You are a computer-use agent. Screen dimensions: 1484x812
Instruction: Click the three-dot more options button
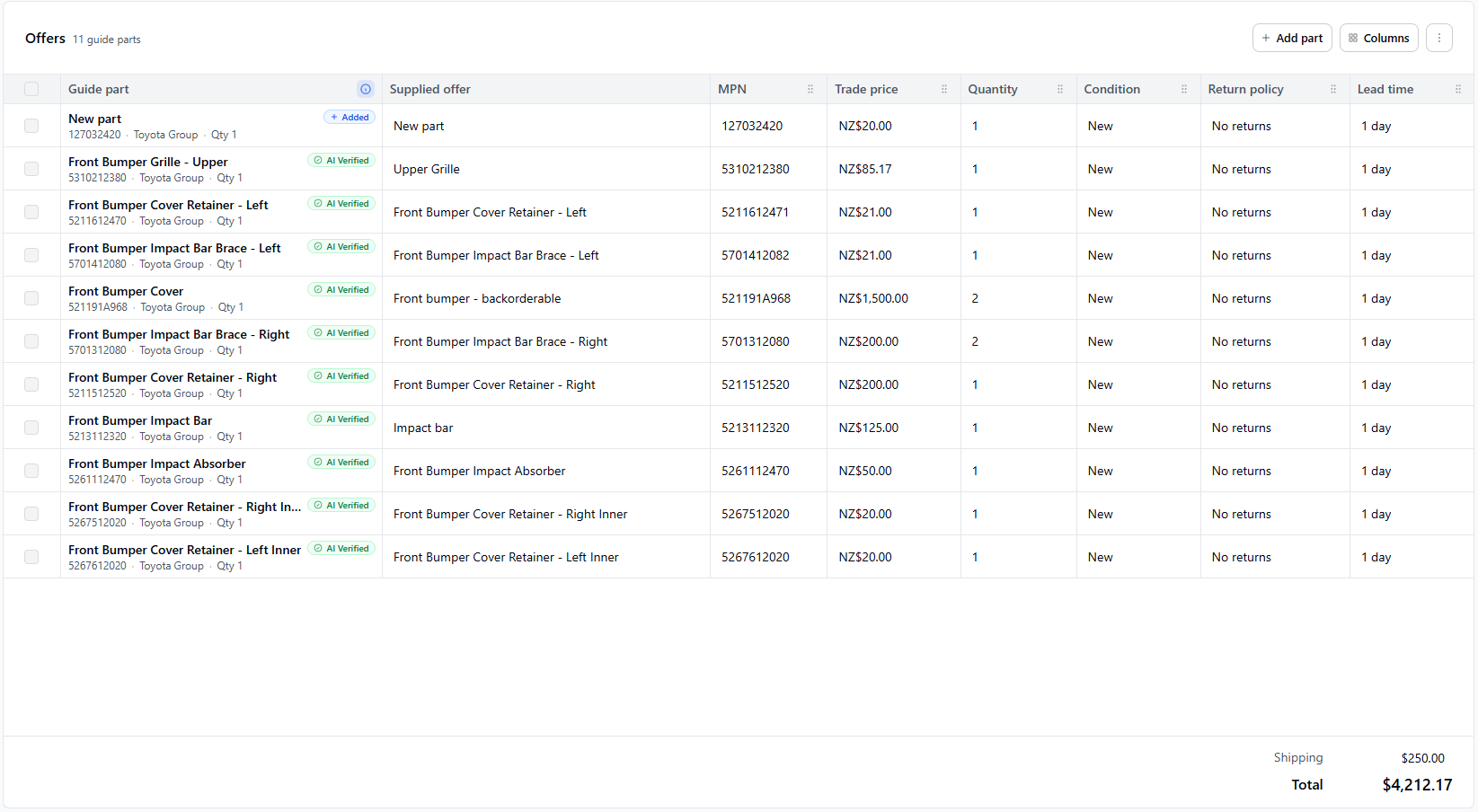coord(1439,38)
